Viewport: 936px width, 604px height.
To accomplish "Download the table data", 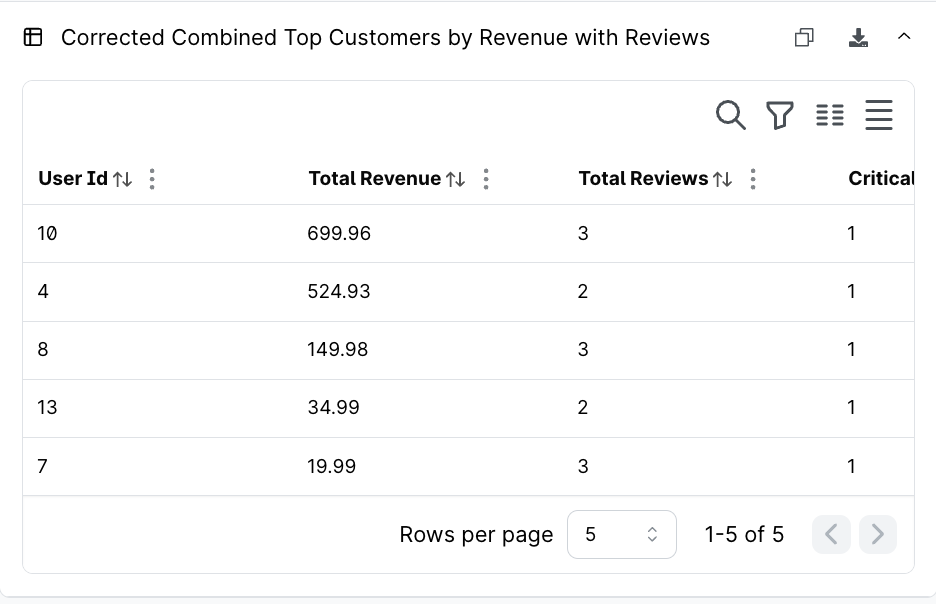I will coord(858,38).
